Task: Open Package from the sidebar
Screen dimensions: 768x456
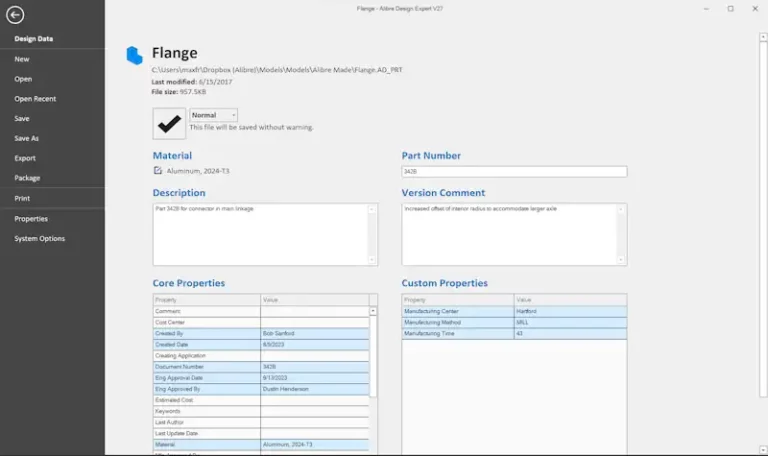Action: pyautogui.click(x=27, y=178)
